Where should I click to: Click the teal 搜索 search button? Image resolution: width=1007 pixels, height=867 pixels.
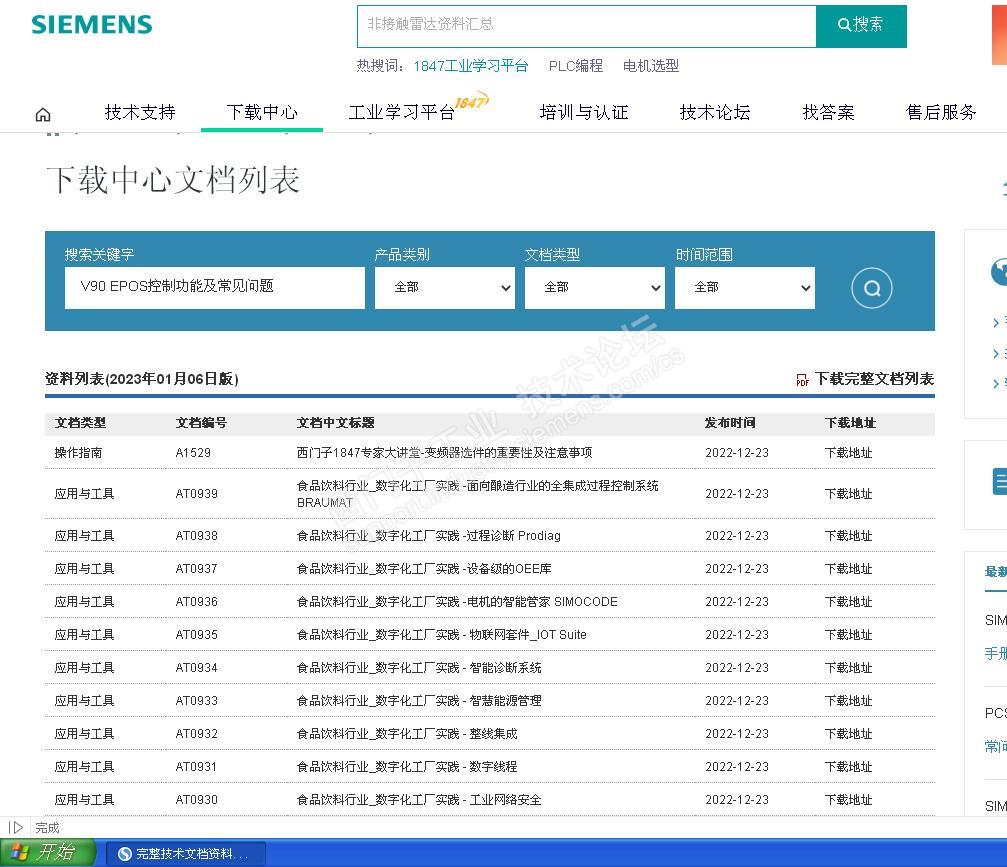coord(861,26)
